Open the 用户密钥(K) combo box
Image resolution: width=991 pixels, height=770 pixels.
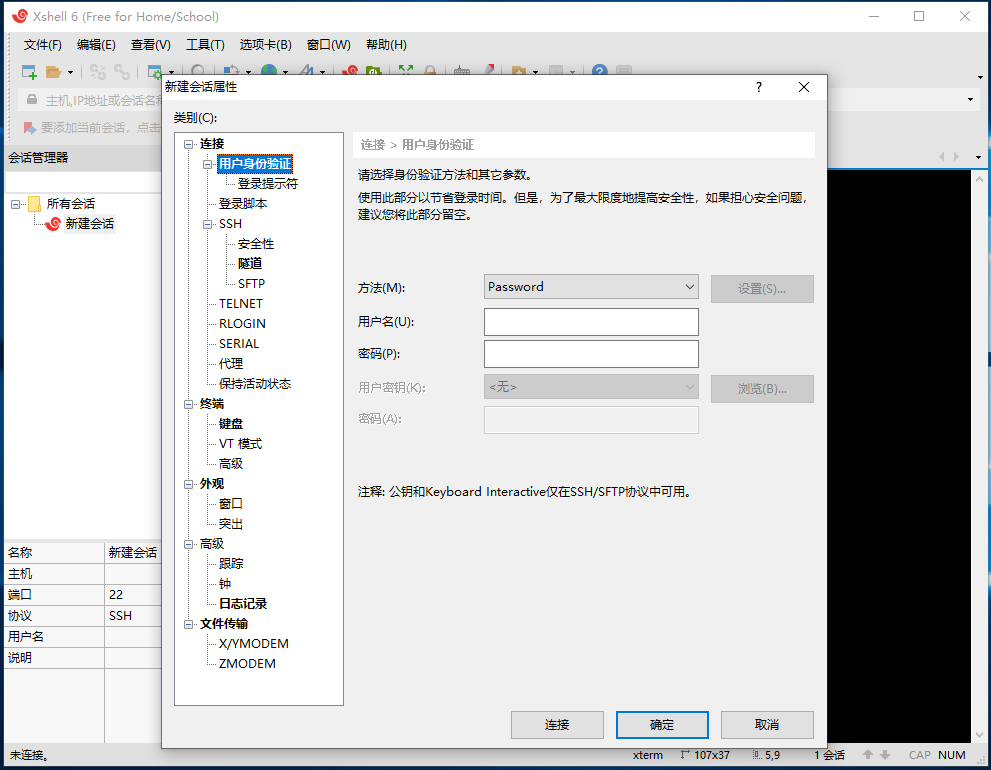tap(591, 387)
